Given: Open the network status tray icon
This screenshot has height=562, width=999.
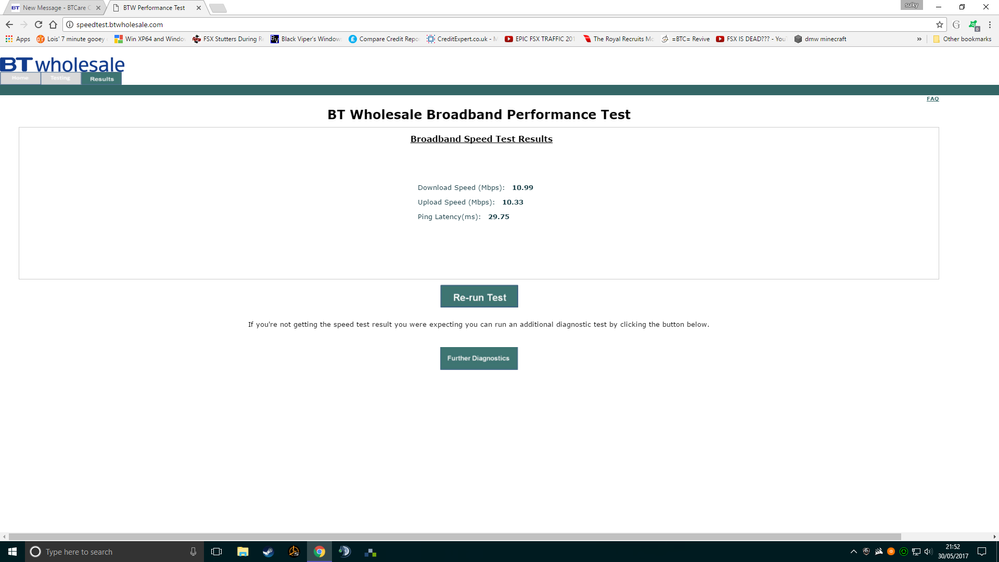Looking at the screenshot, I should click(916, 552).
